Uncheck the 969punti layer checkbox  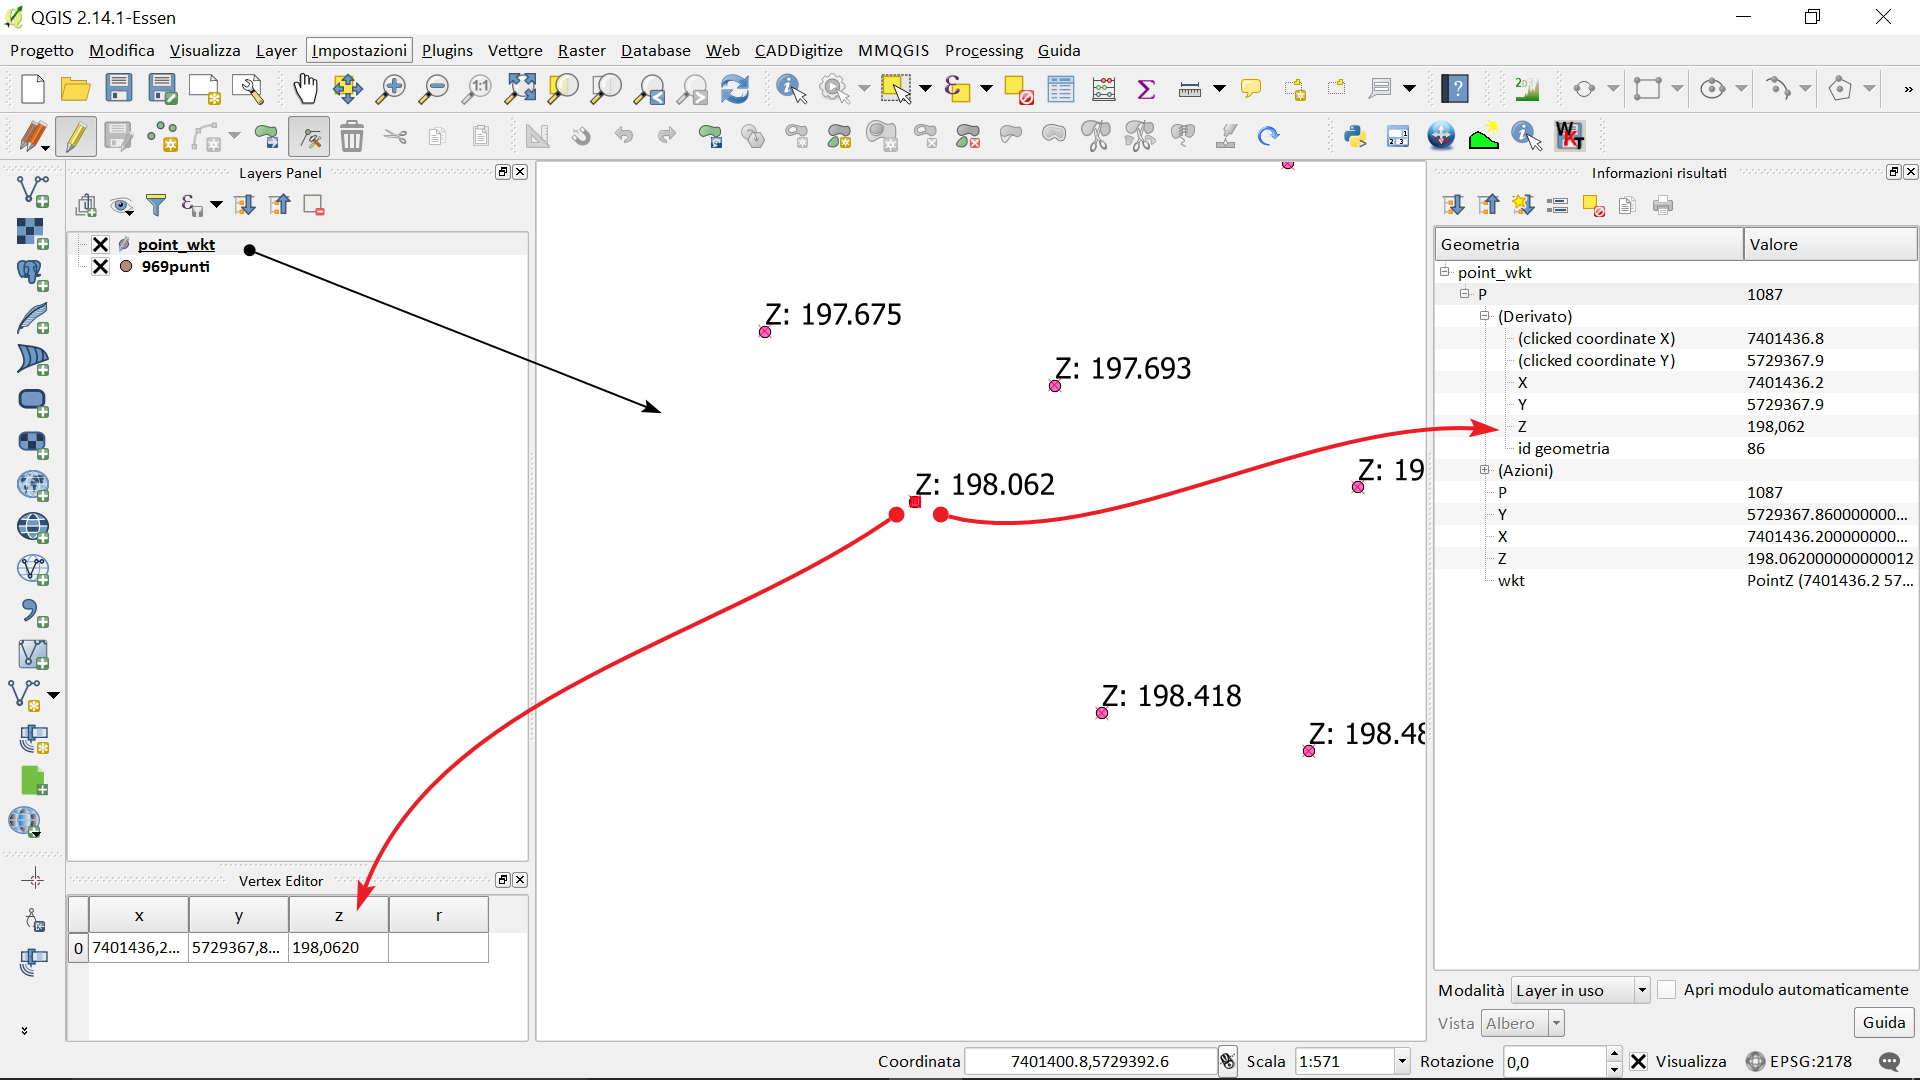[x=100, y=266]
